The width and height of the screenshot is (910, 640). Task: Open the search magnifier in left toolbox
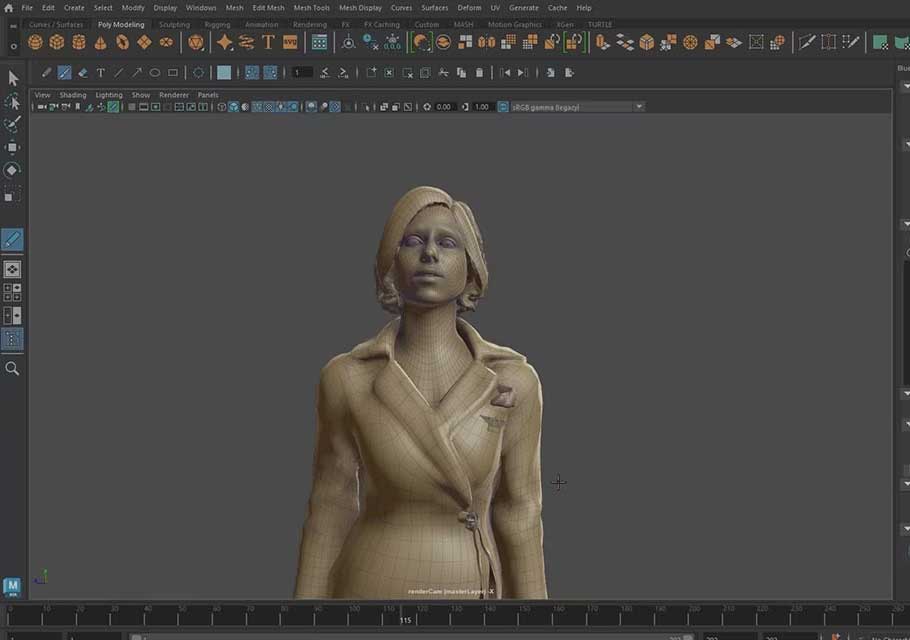(x=12, y=368)
